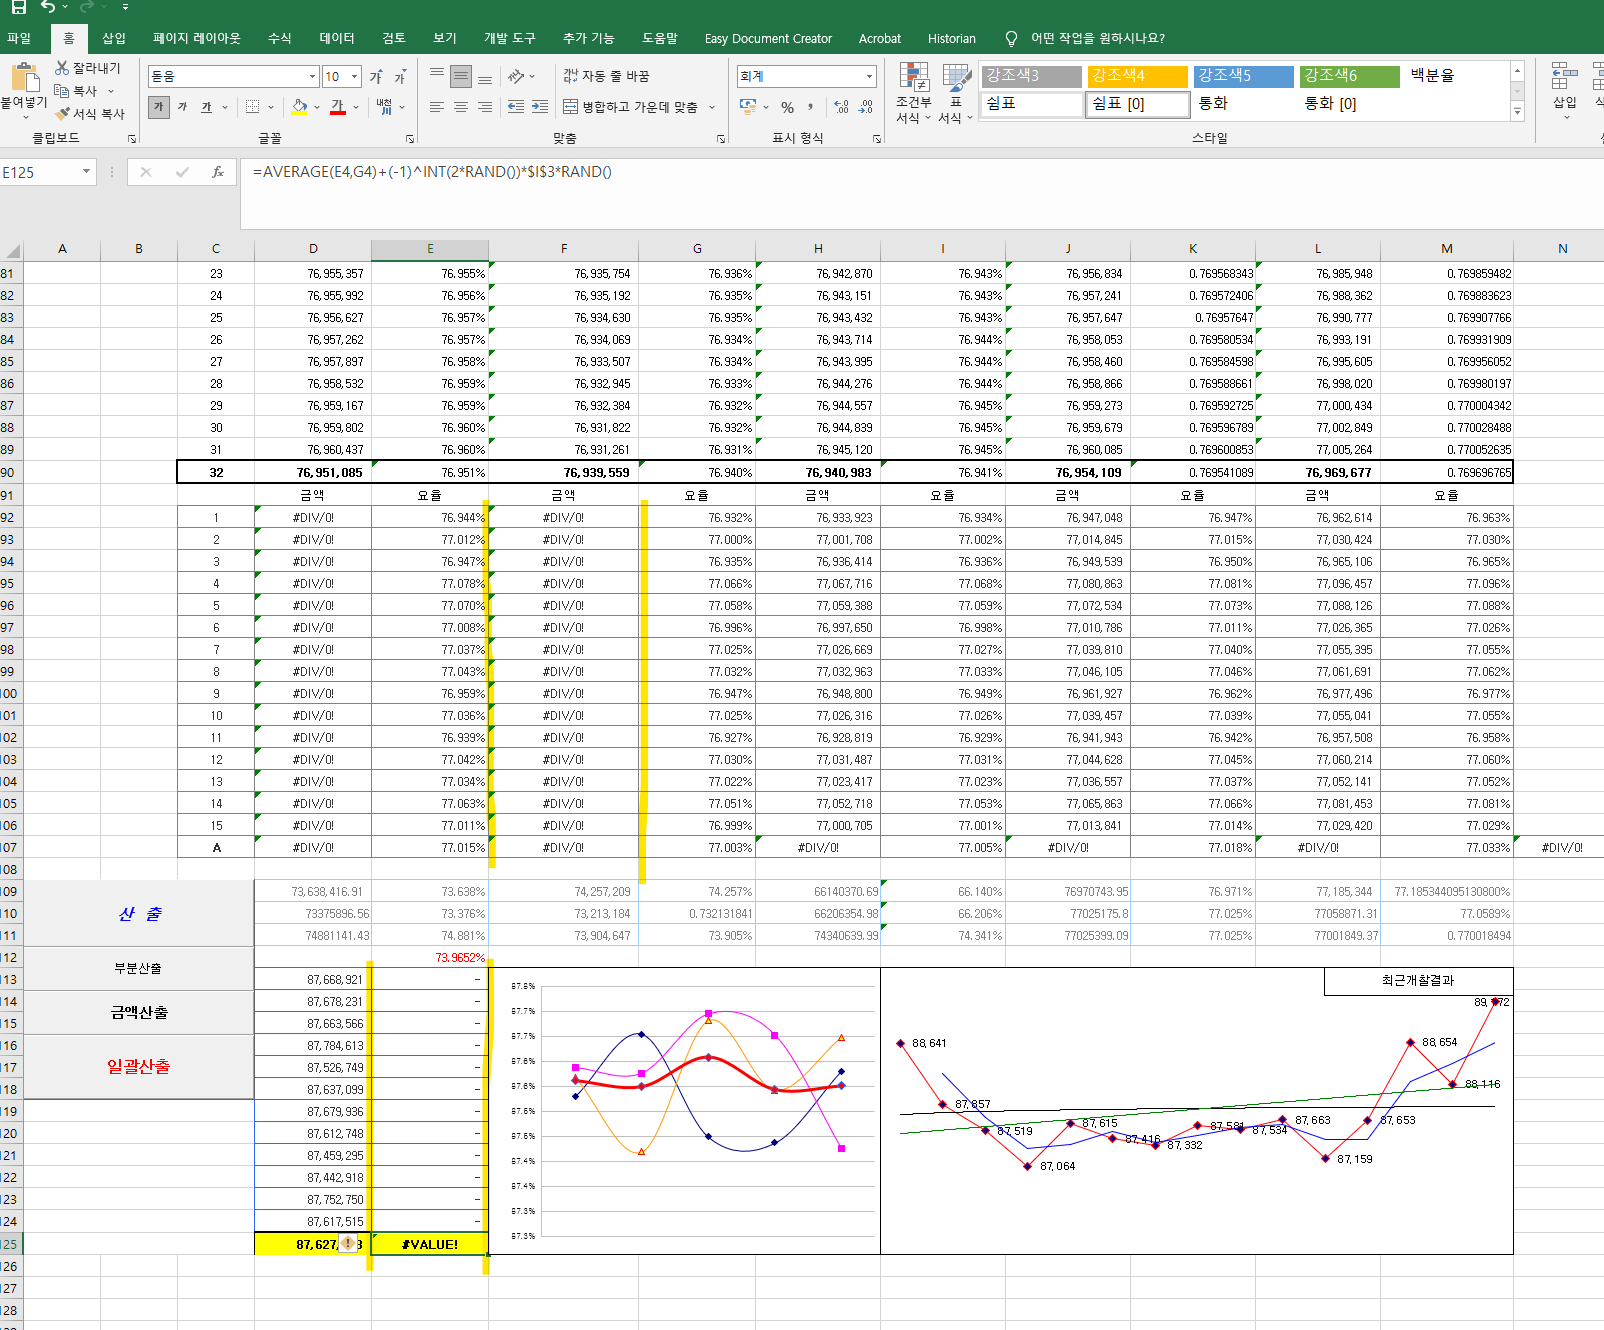The height and width of the screenshot is (1330, 1604).
Task: Click the Undo arrow icon
Action: point(49,7)
